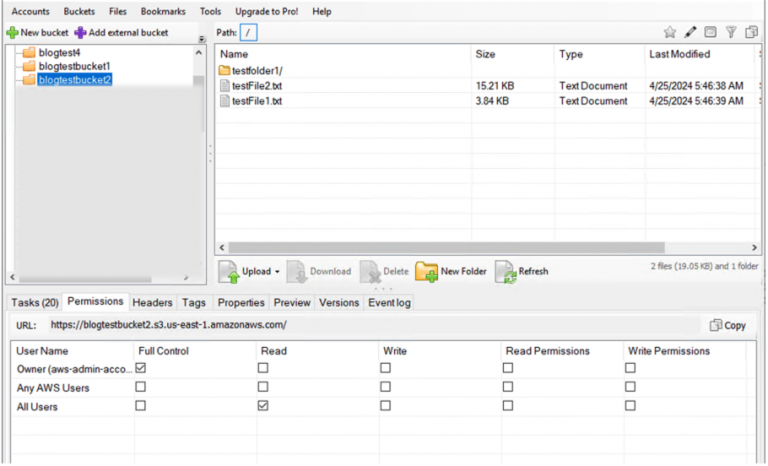Click the green New bucket plus icon
The image size is (768, 466).
[12, 33]
